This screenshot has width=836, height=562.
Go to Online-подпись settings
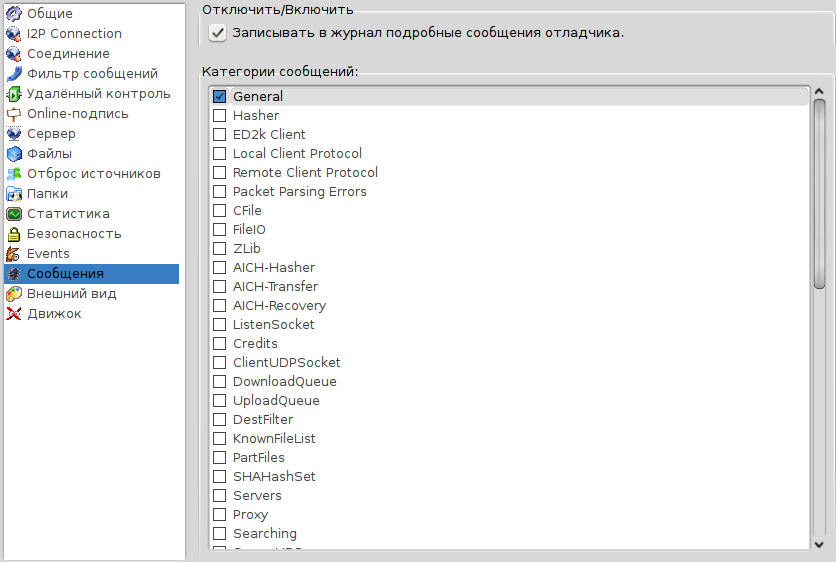pyautogui.click(x=78, y=114)
